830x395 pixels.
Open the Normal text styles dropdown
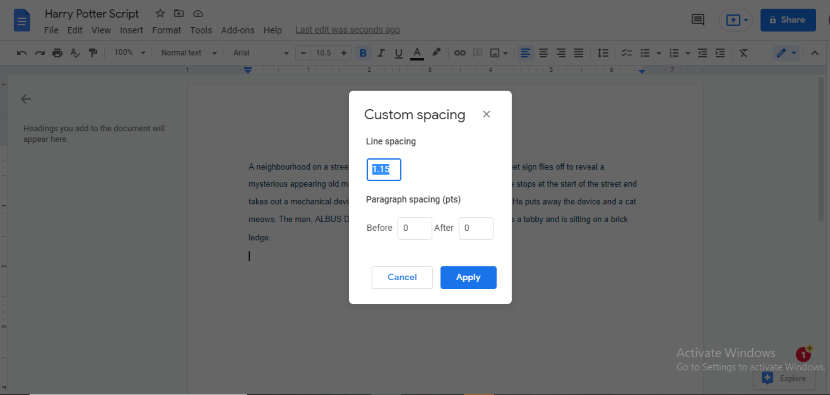pyautogui.click(x=188, y=53)
